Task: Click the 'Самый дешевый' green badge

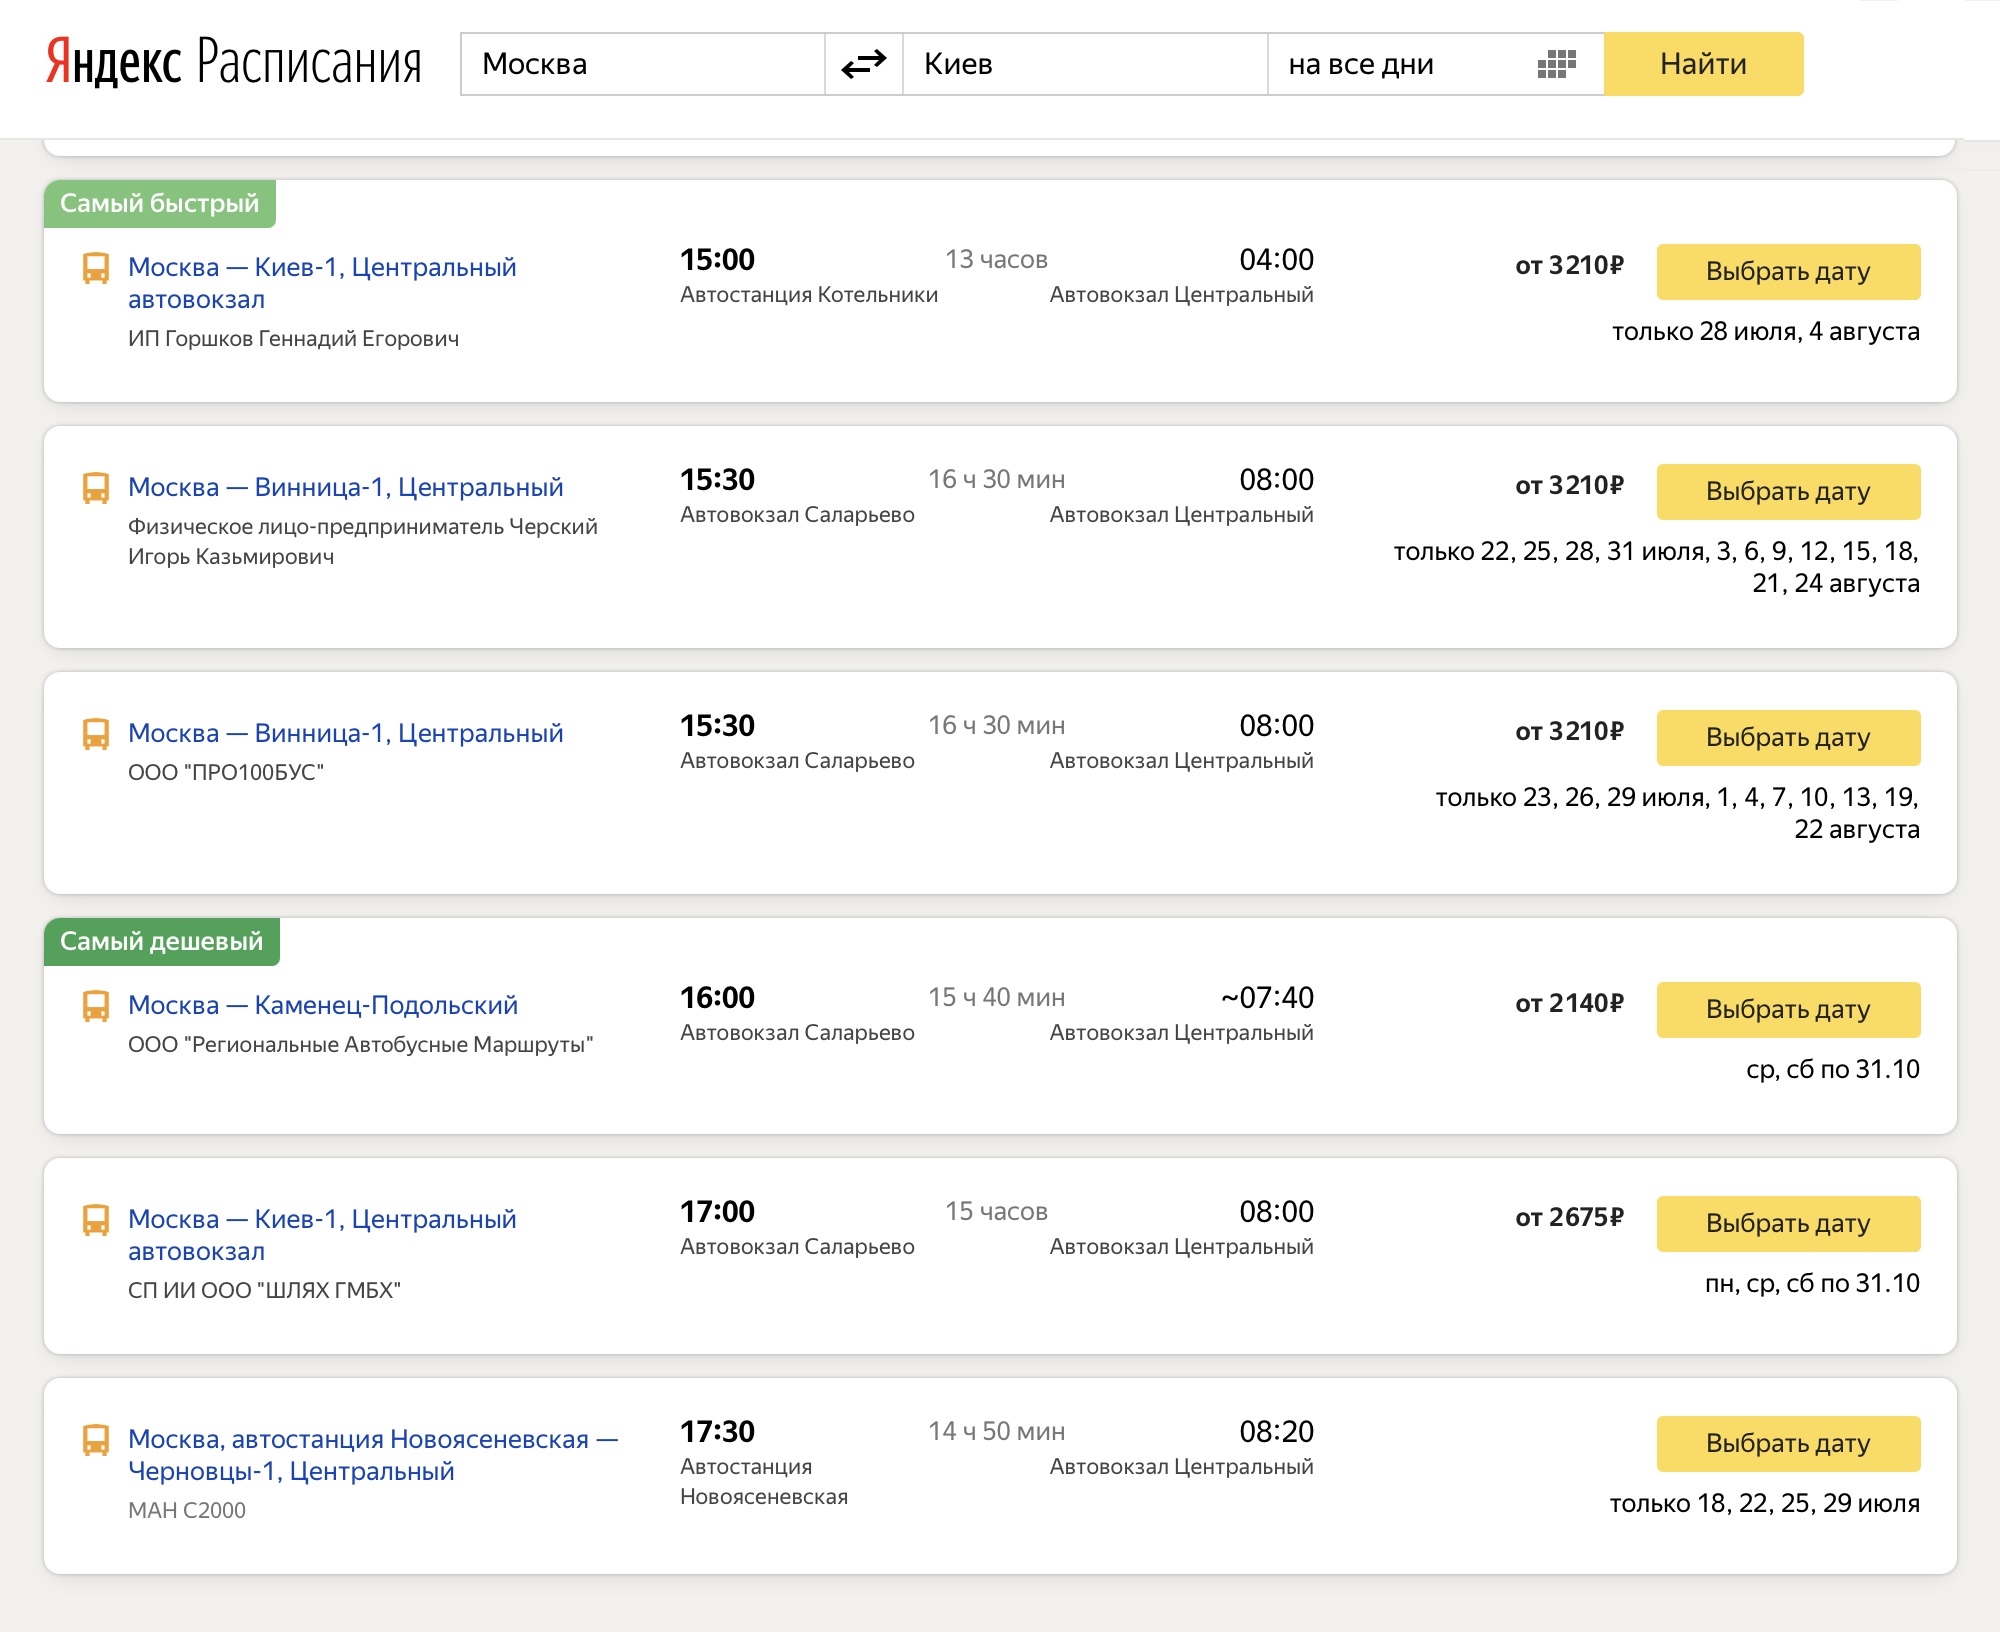Action: 162,942
